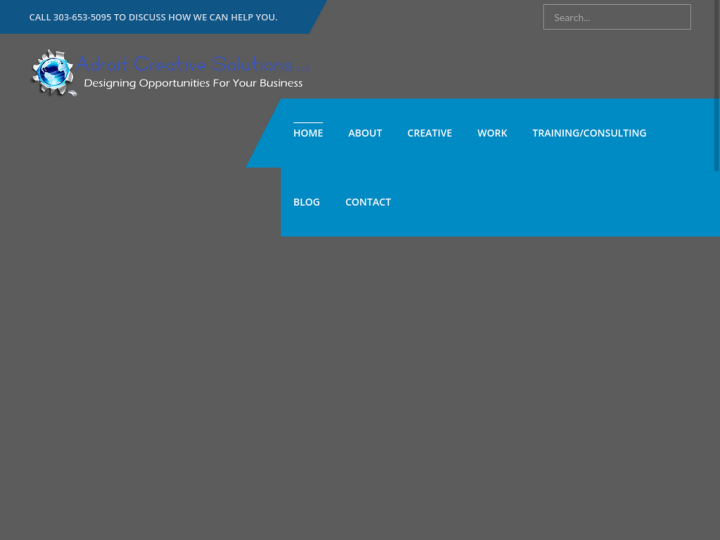Click the slanted right edge of the call banner

click(x=316, y=17)
